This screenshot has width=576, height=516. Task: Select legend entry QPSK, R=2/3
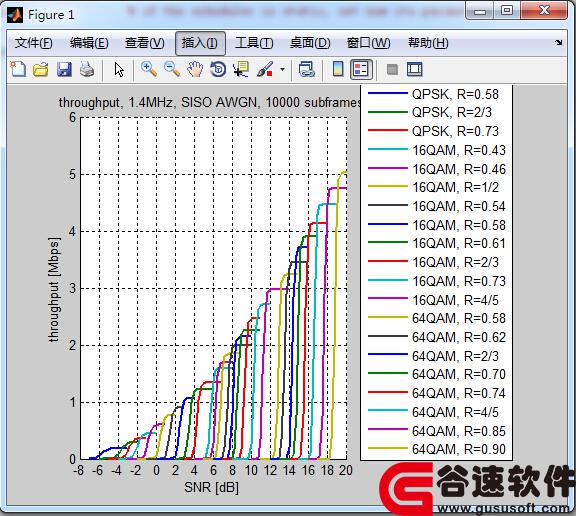tap(429, 112)
